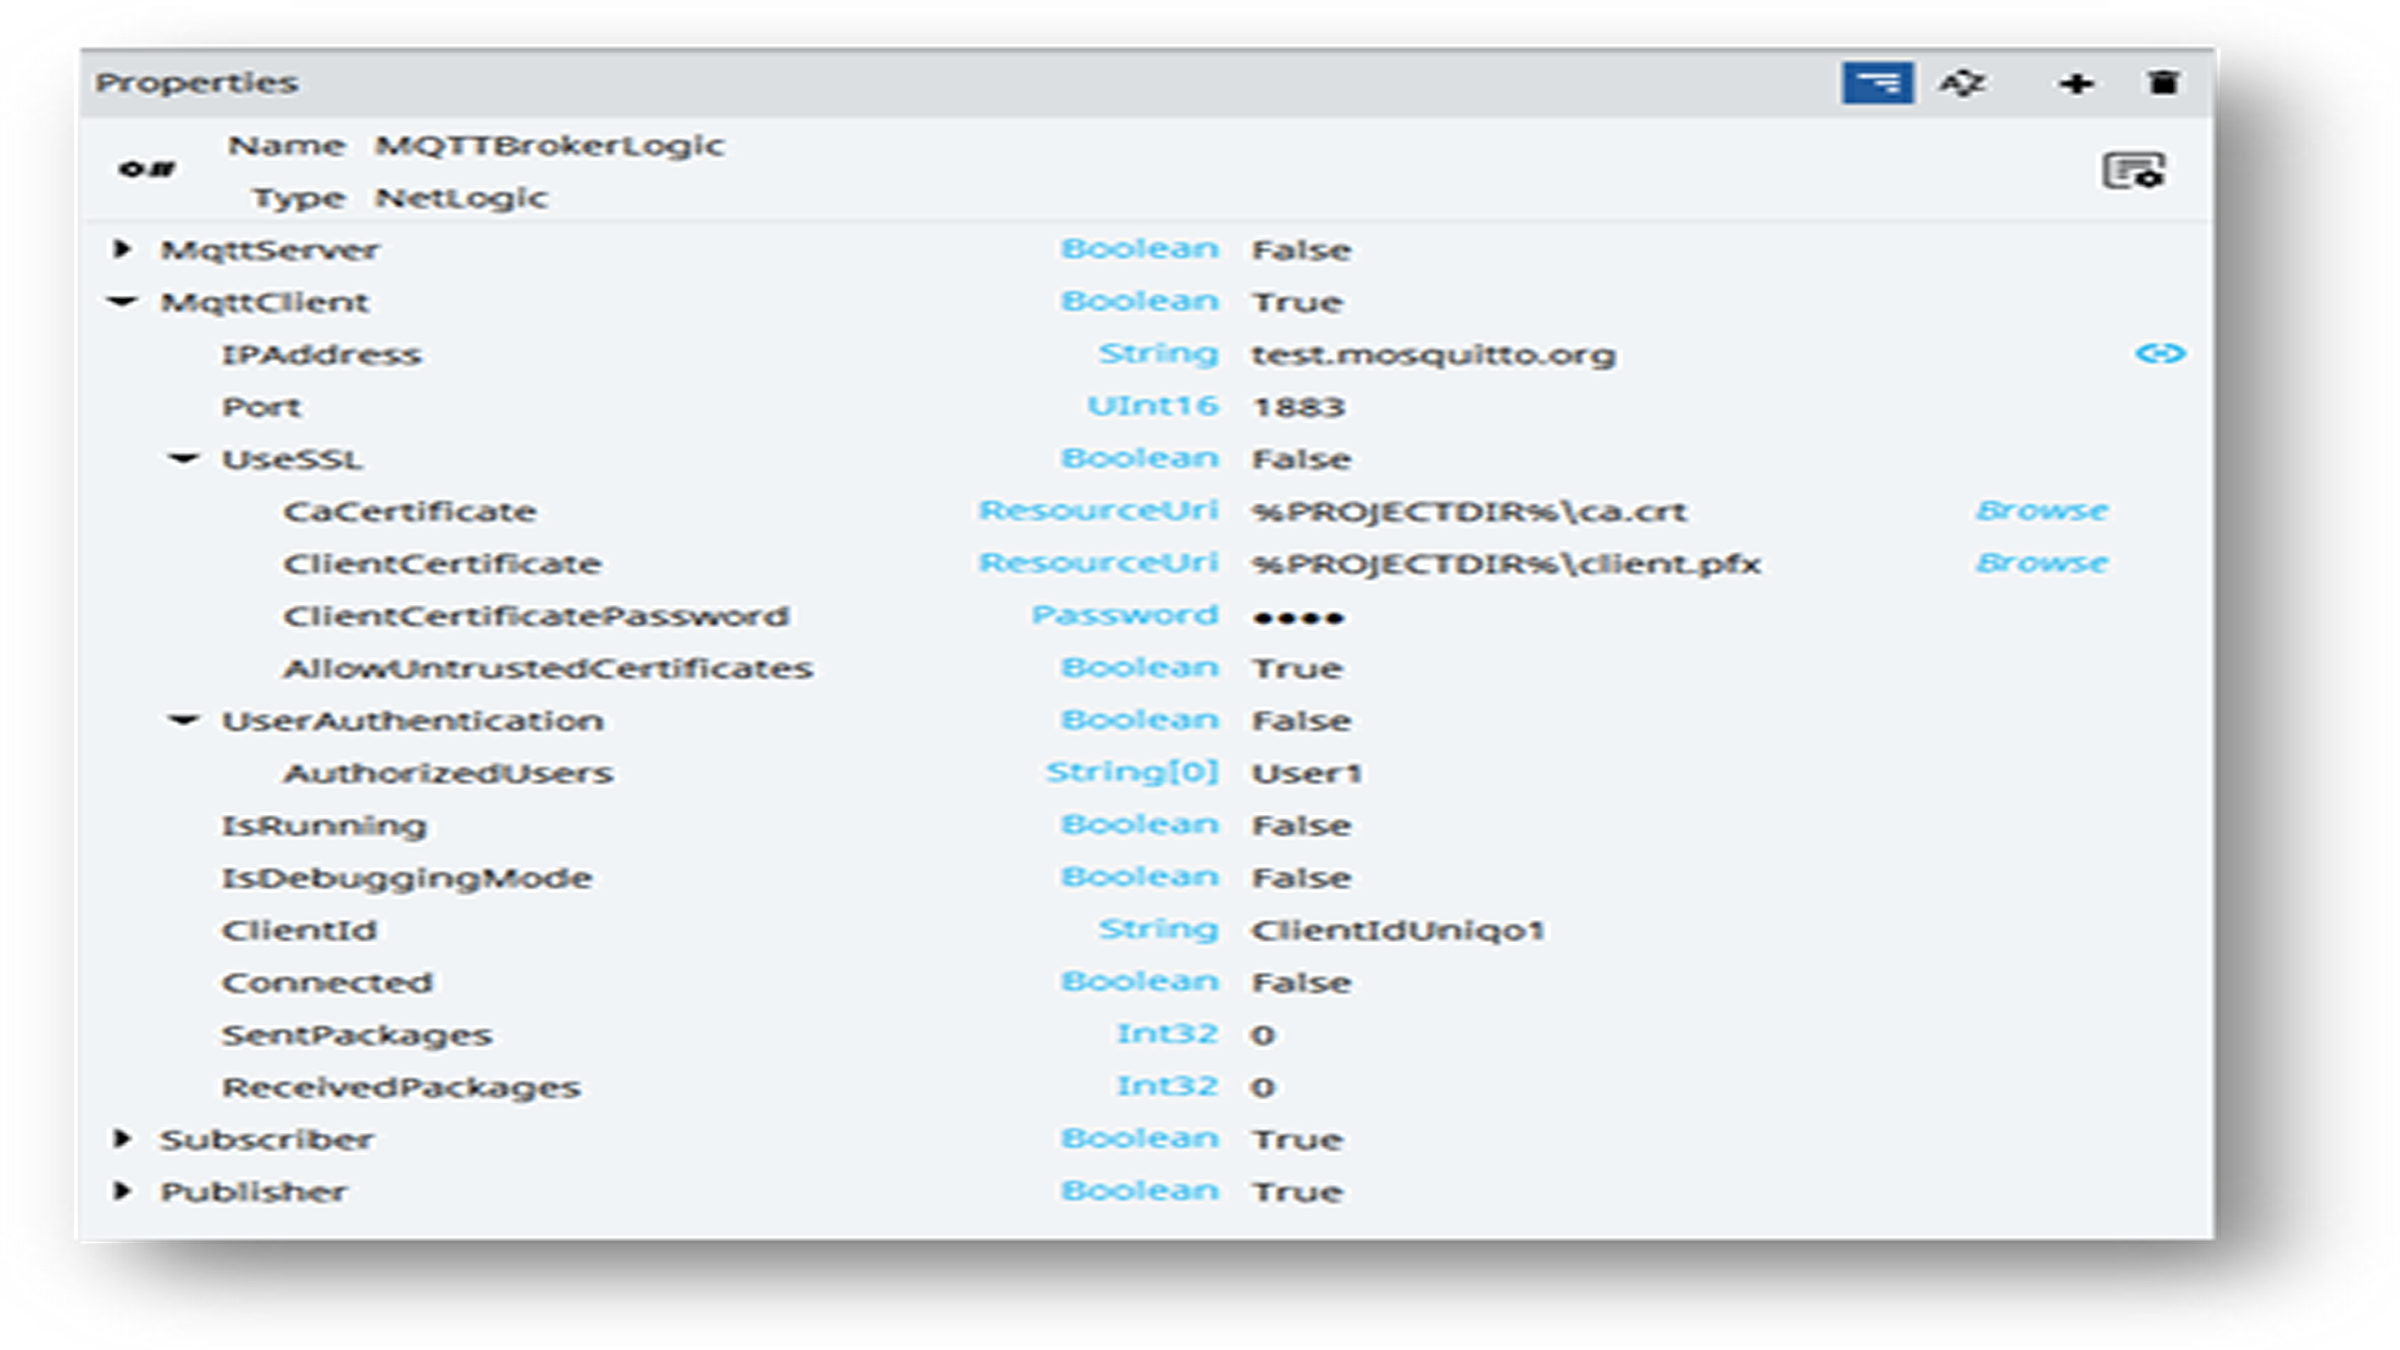The width and height of the screenshot is (2400, 1350).
Task: Switch to alphabetical A-Z sorting
Action: pos(1962,83)
